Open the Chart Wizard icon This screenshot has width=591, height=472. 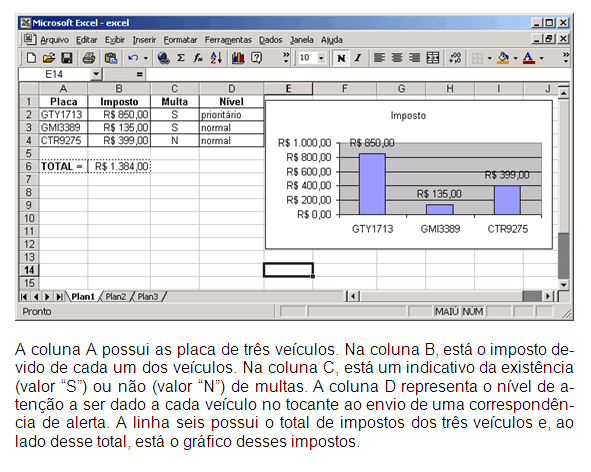tap(238, 58)
